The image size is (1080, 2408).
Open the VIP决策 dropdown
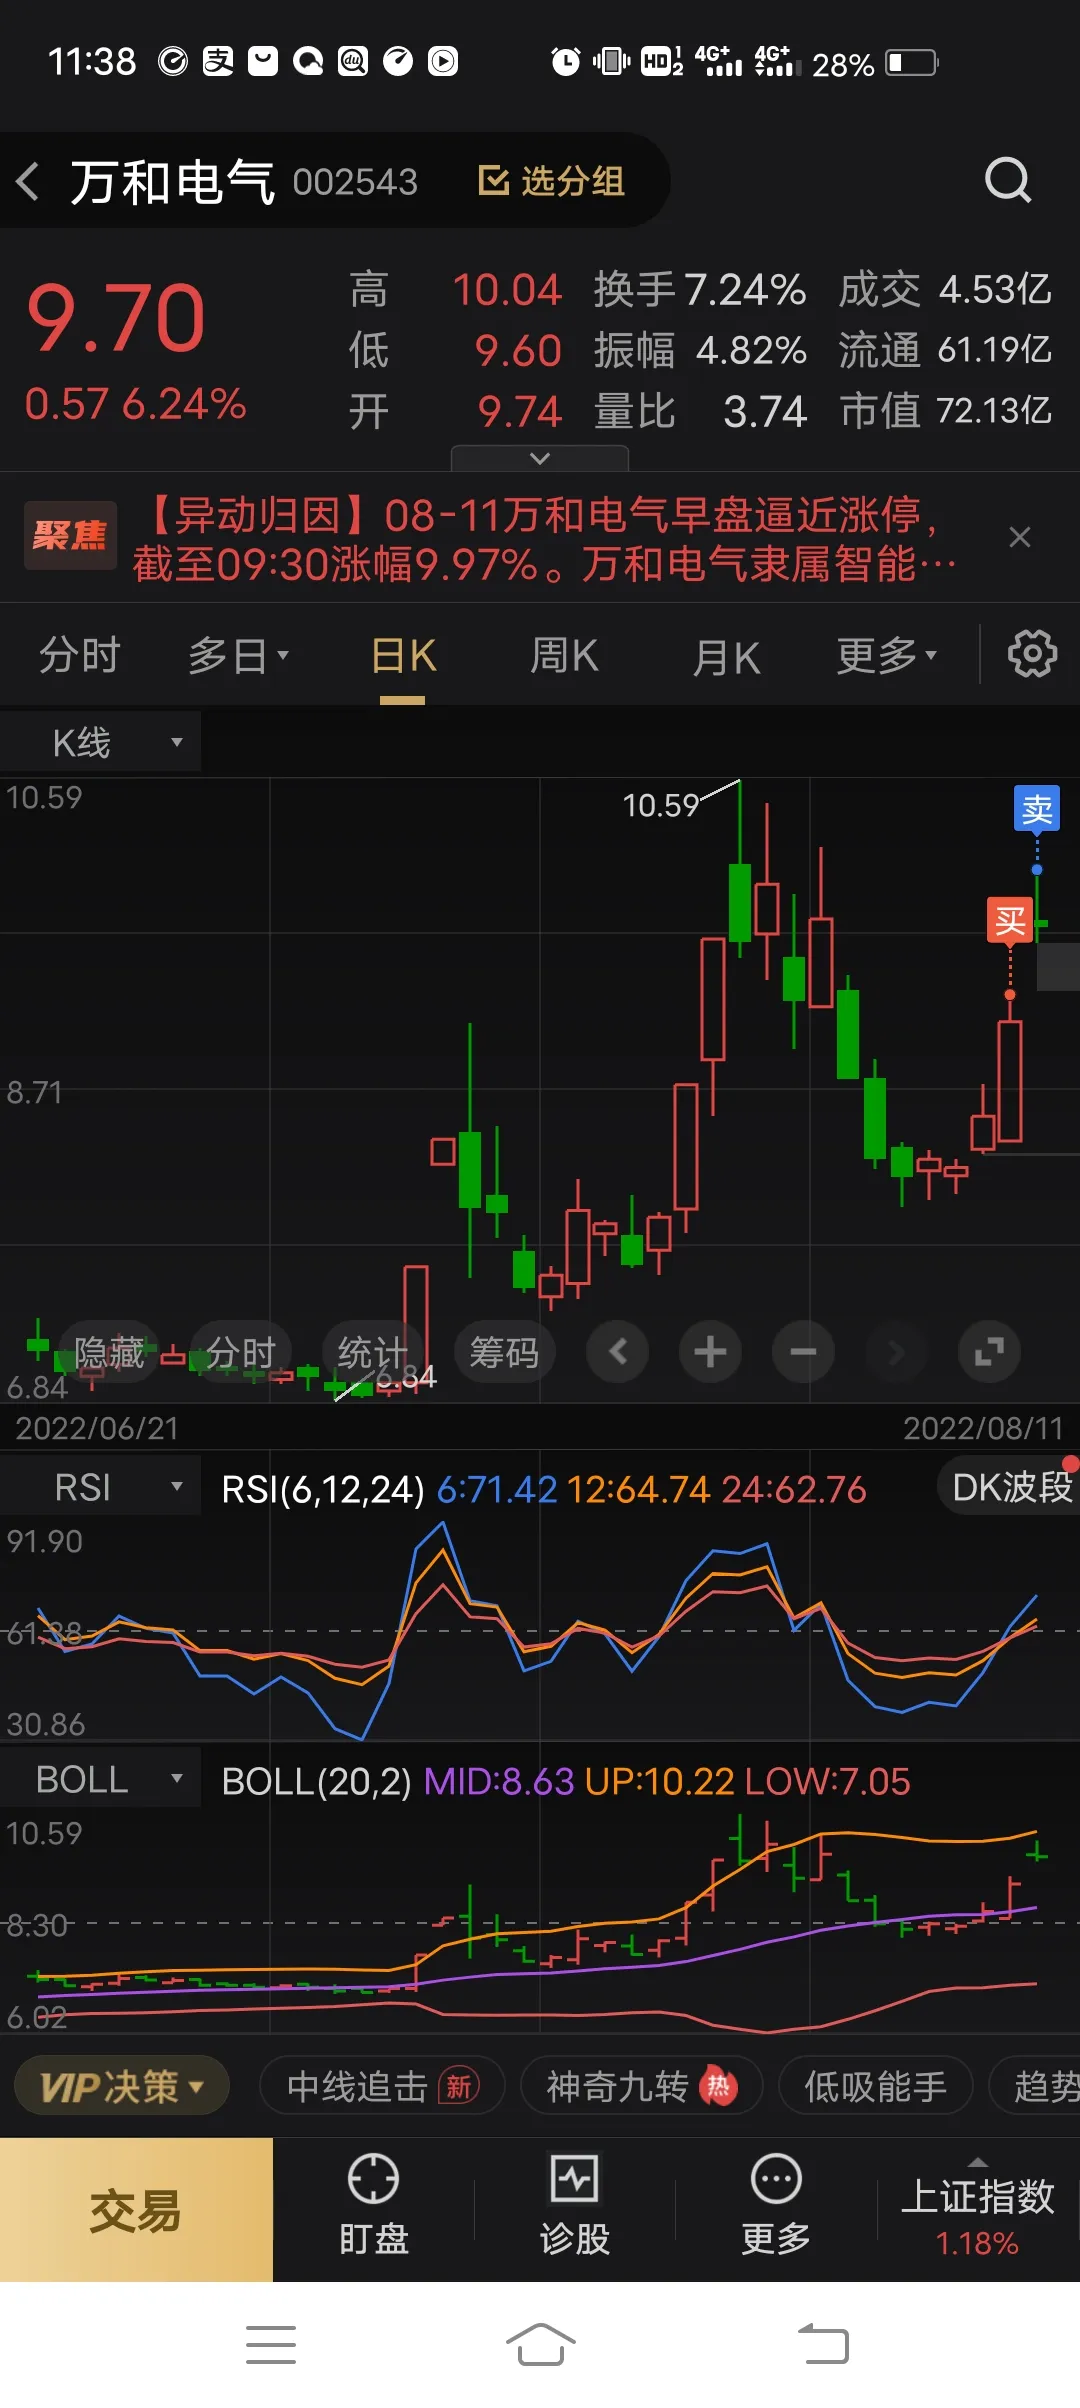[122, 2086]
